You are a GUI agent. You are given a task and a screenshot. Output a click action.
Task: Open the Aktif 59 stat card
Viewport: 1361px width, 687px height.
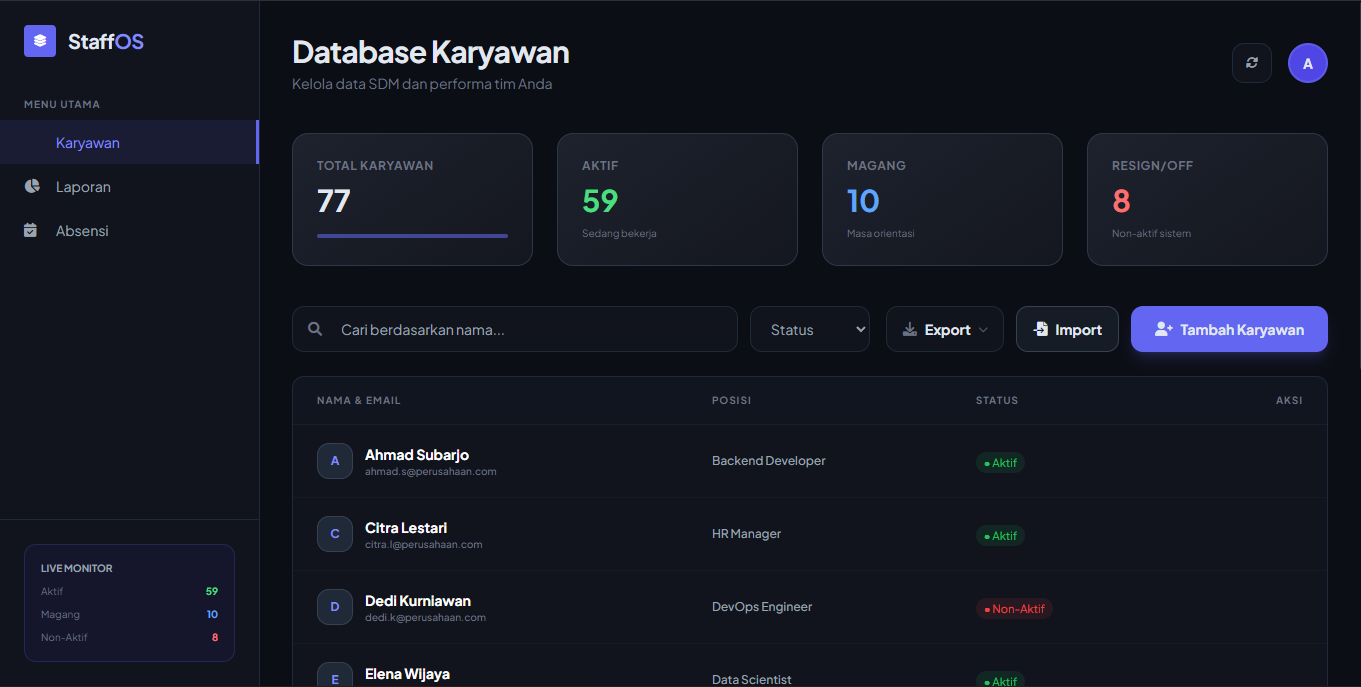coord(677,199)
